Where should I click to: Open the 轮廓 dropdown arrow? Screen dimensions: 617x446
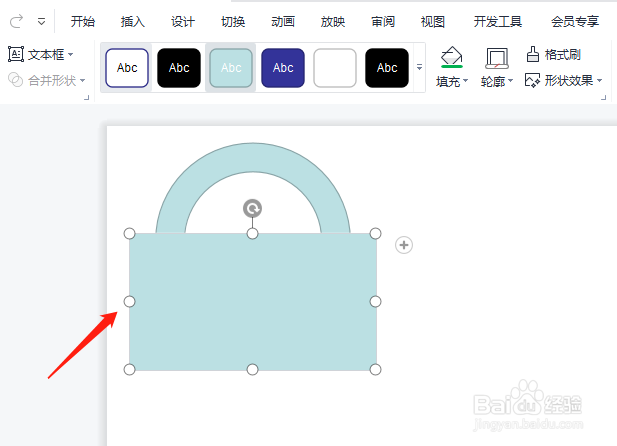click(x=510, y=81)
